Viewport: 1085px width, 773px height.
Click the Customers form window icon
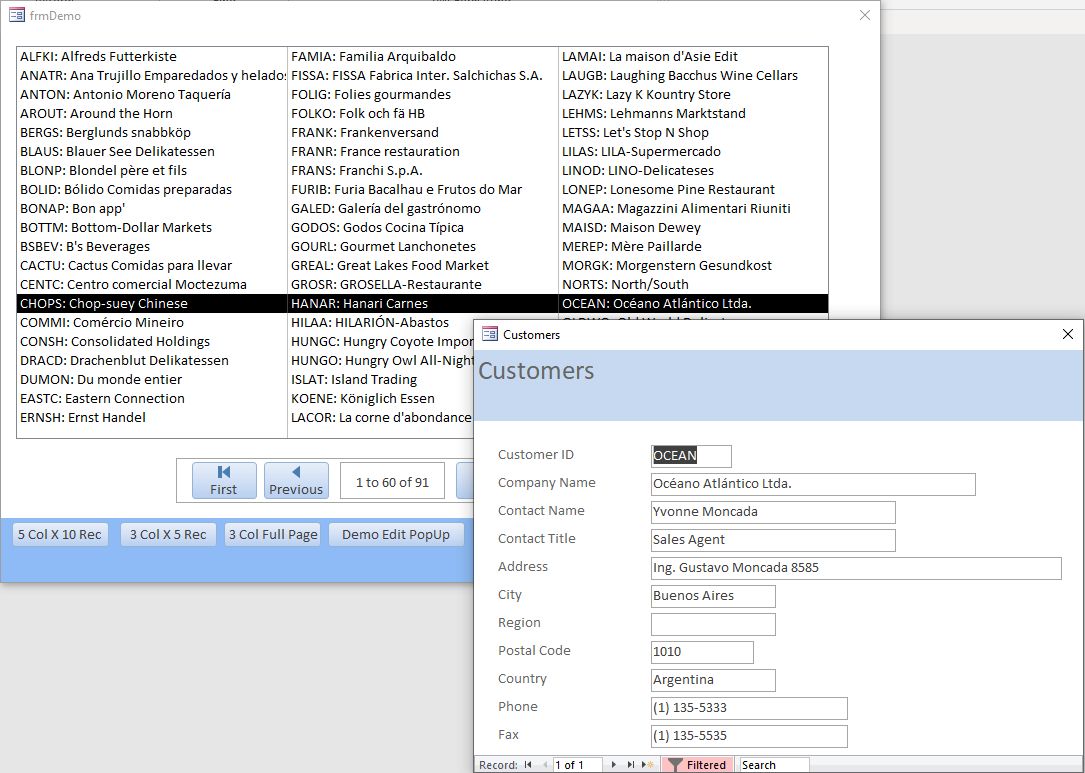click(490, 334)
